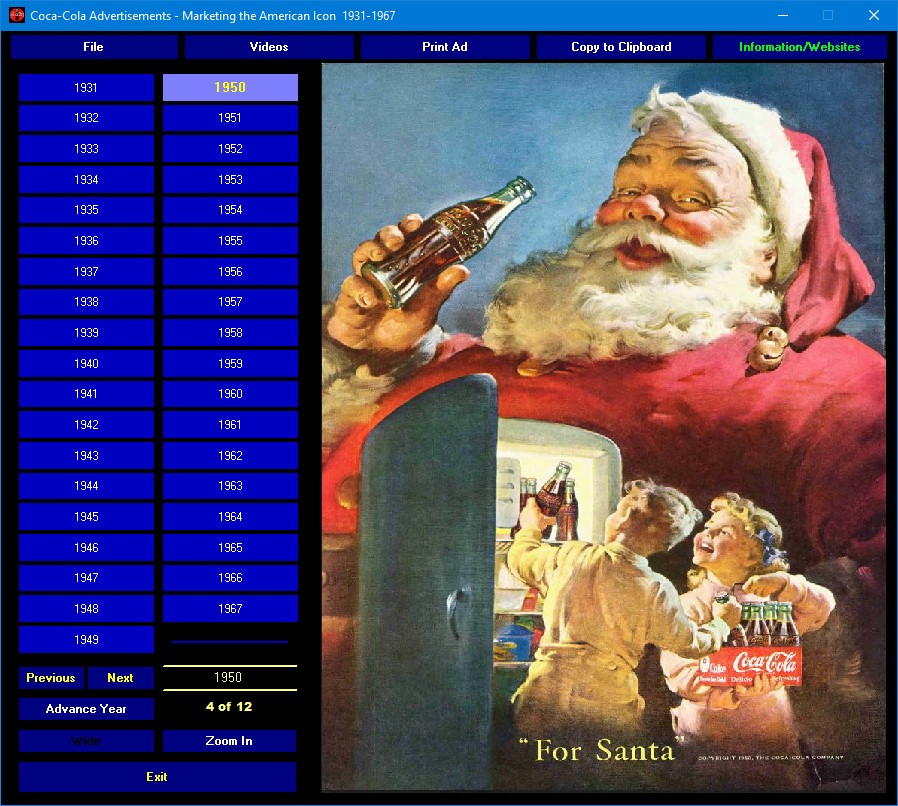Select the 1961 year button
898x806 pixels.
(230, 425)
